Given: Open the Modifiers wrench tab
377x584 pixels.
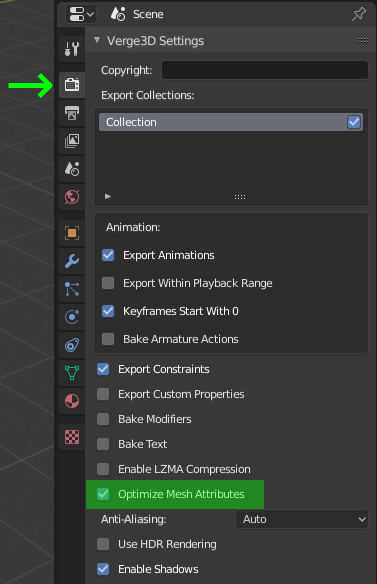Looking at the screenshot, I should point(72,261).
